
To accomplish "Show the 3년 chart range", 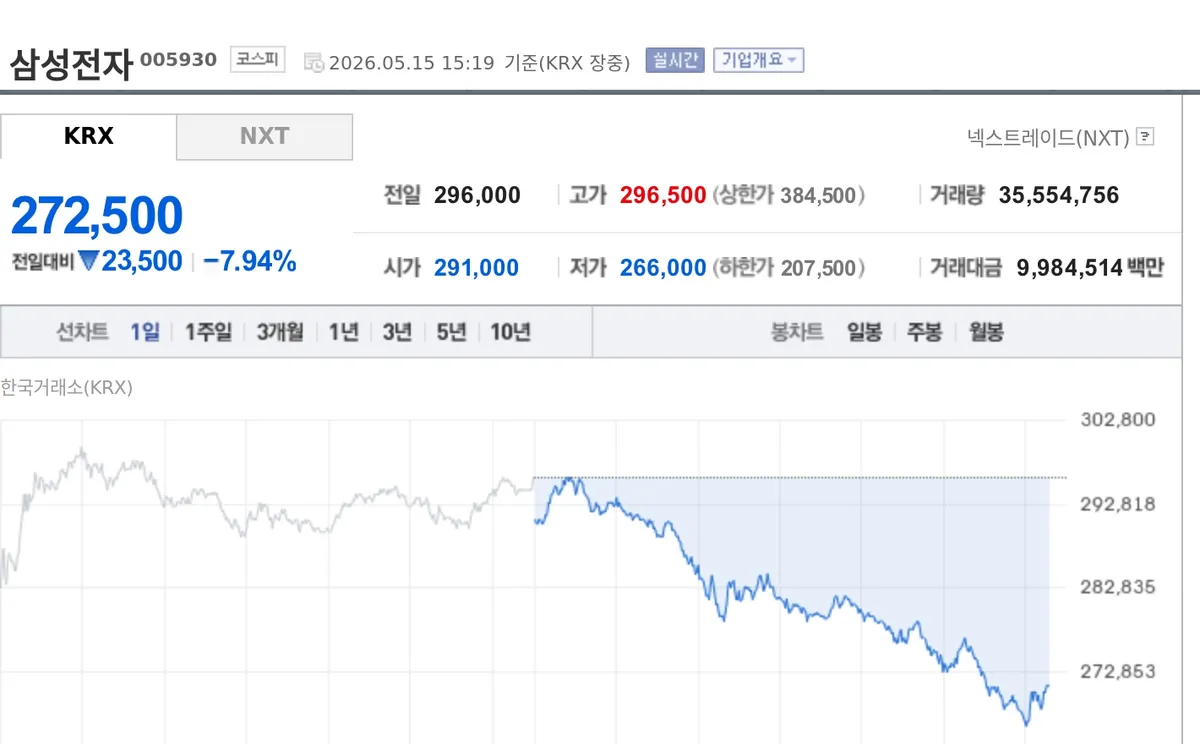I will (396, 332).
